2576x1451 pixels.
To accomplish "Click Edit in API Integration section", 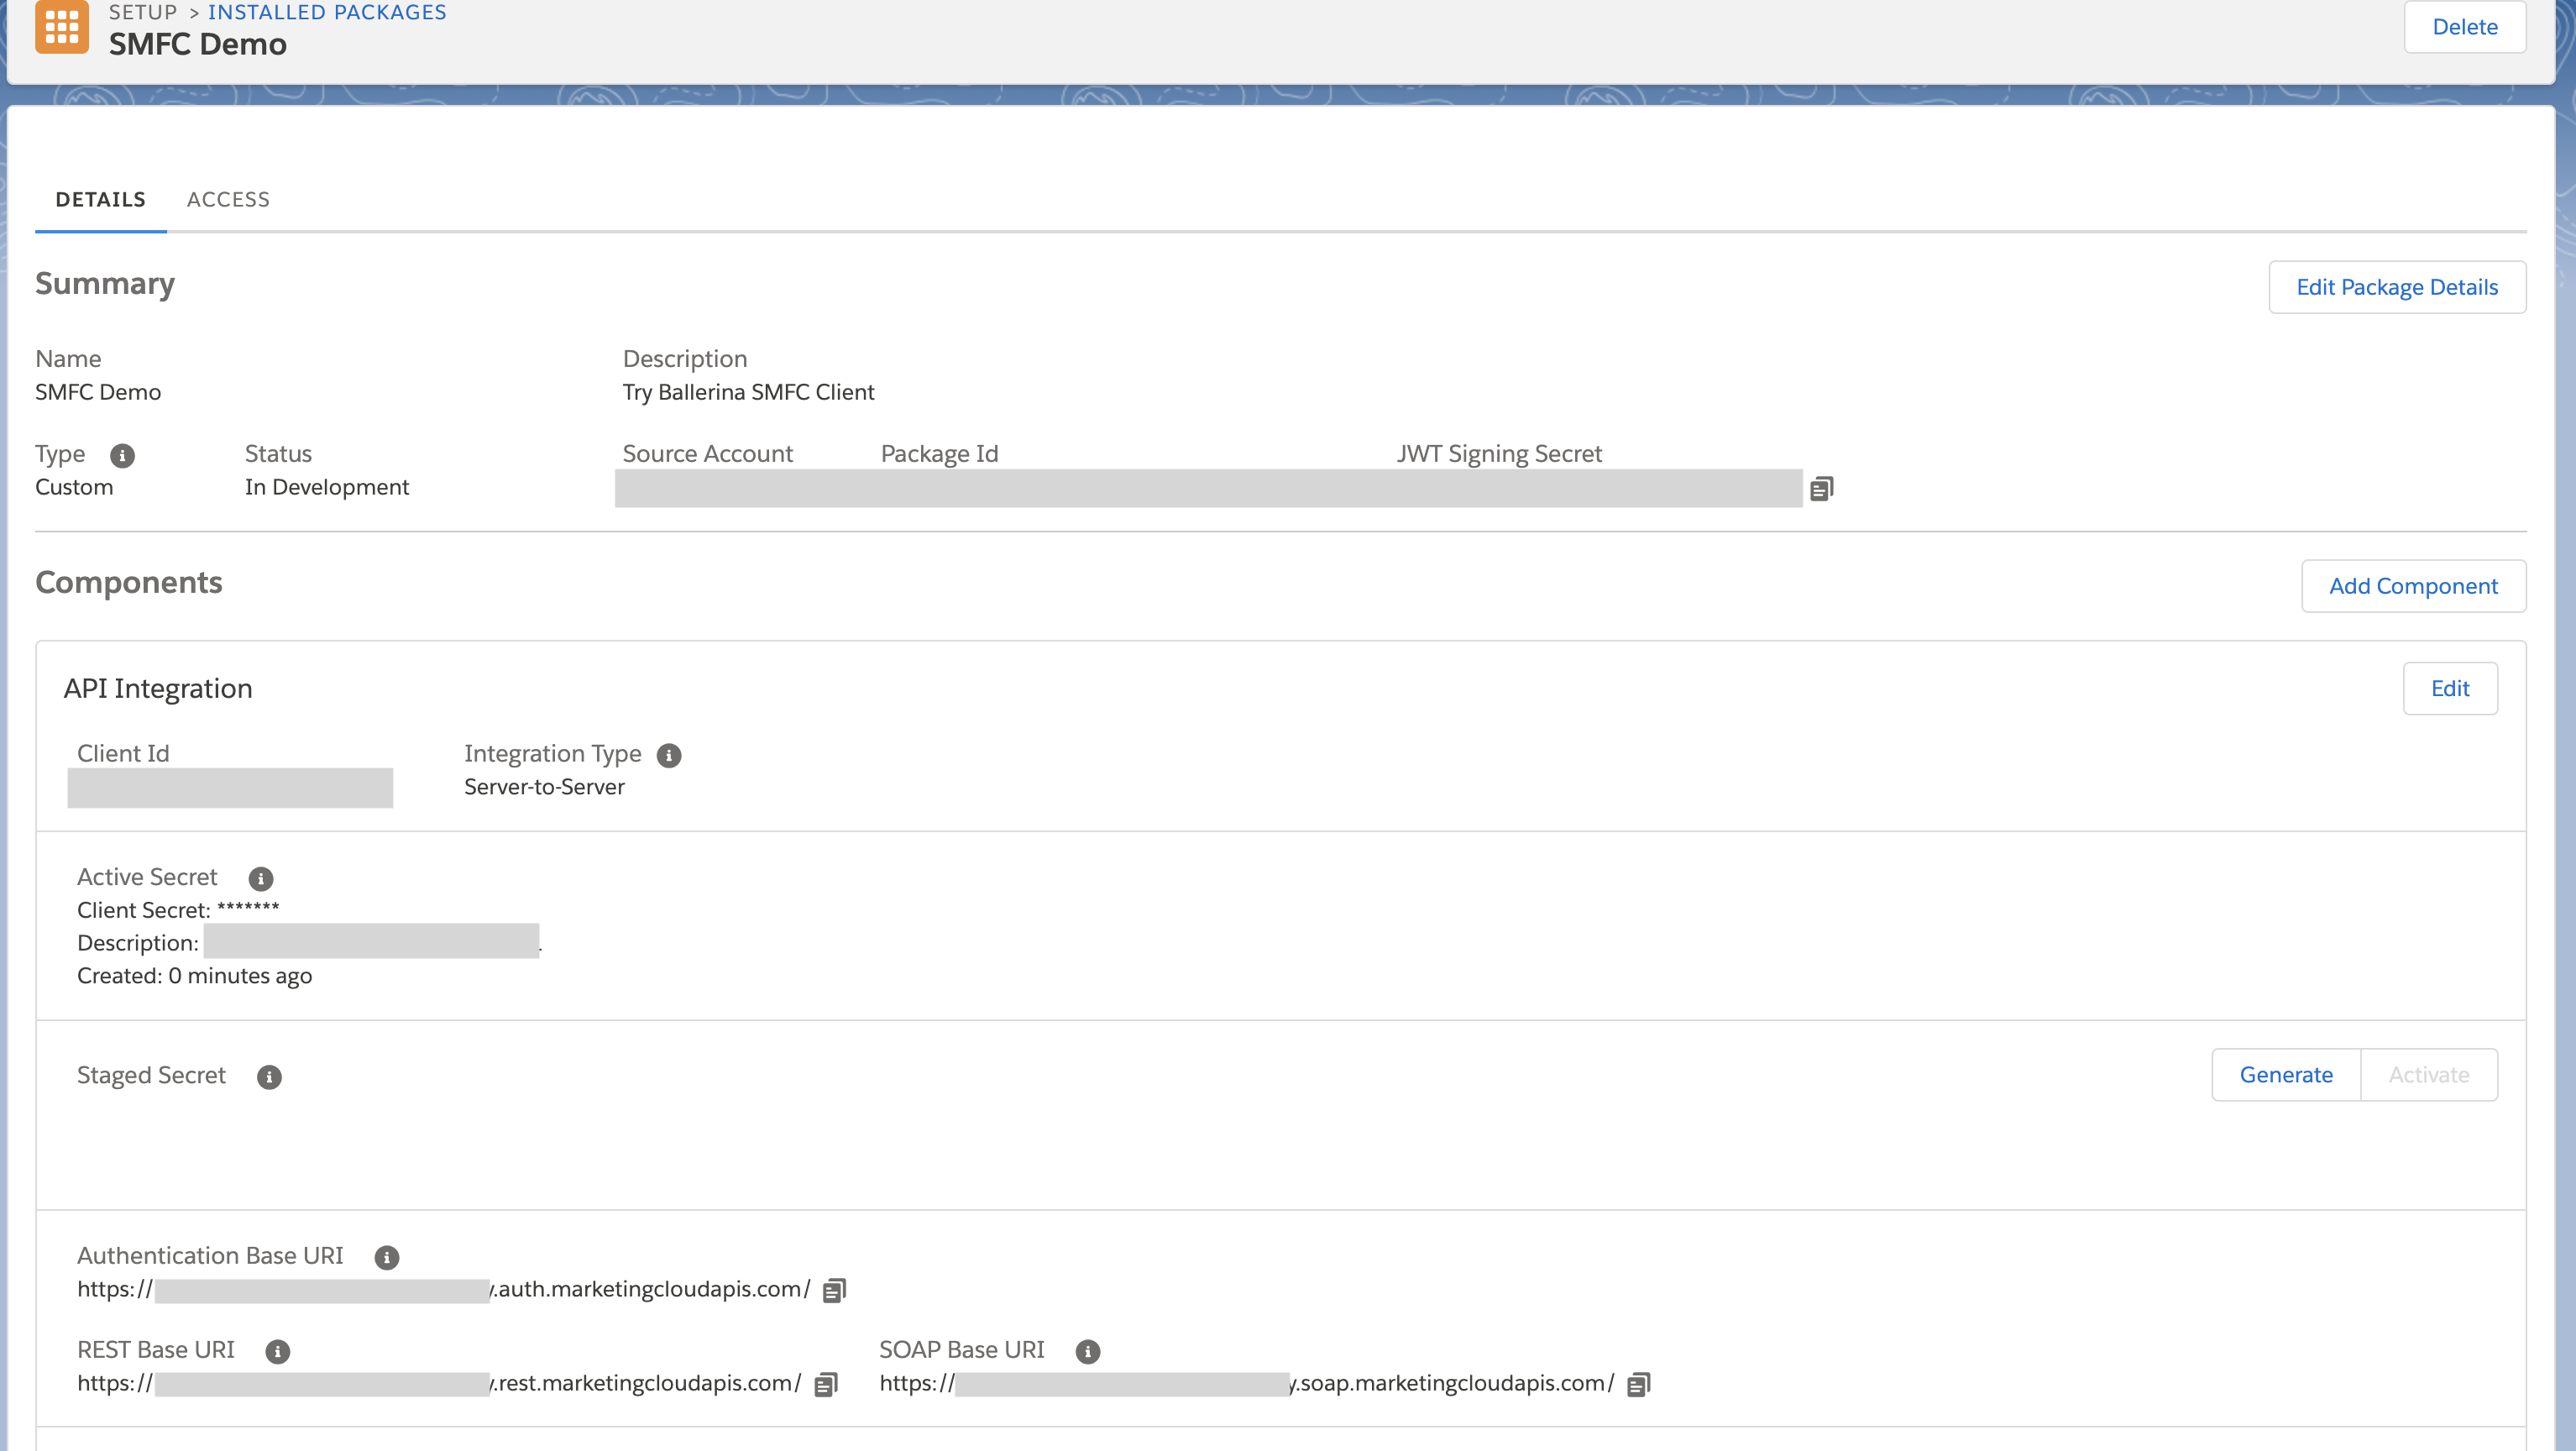I will pos(2450,688).
